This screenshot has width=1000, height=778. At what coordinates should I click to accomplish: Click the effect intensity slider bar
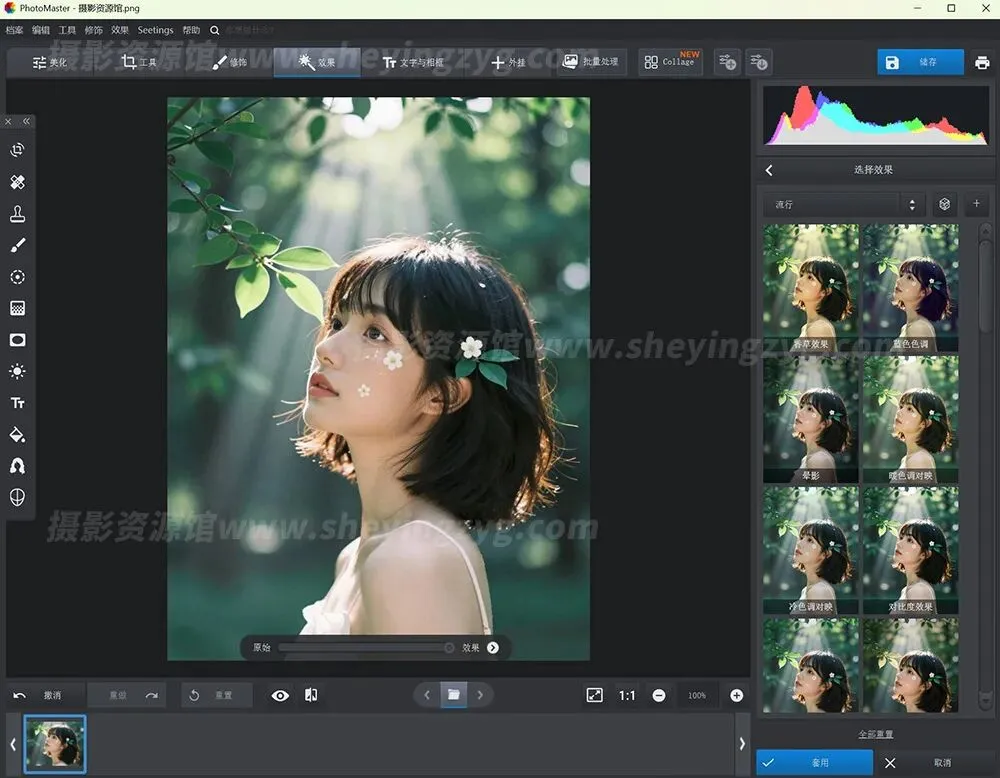365,648
